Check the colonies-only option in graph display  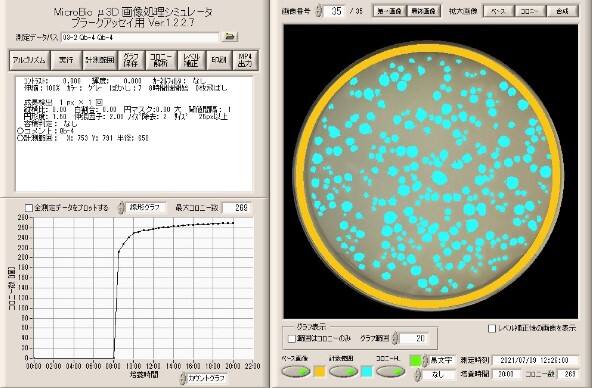(x=292, y=339)
